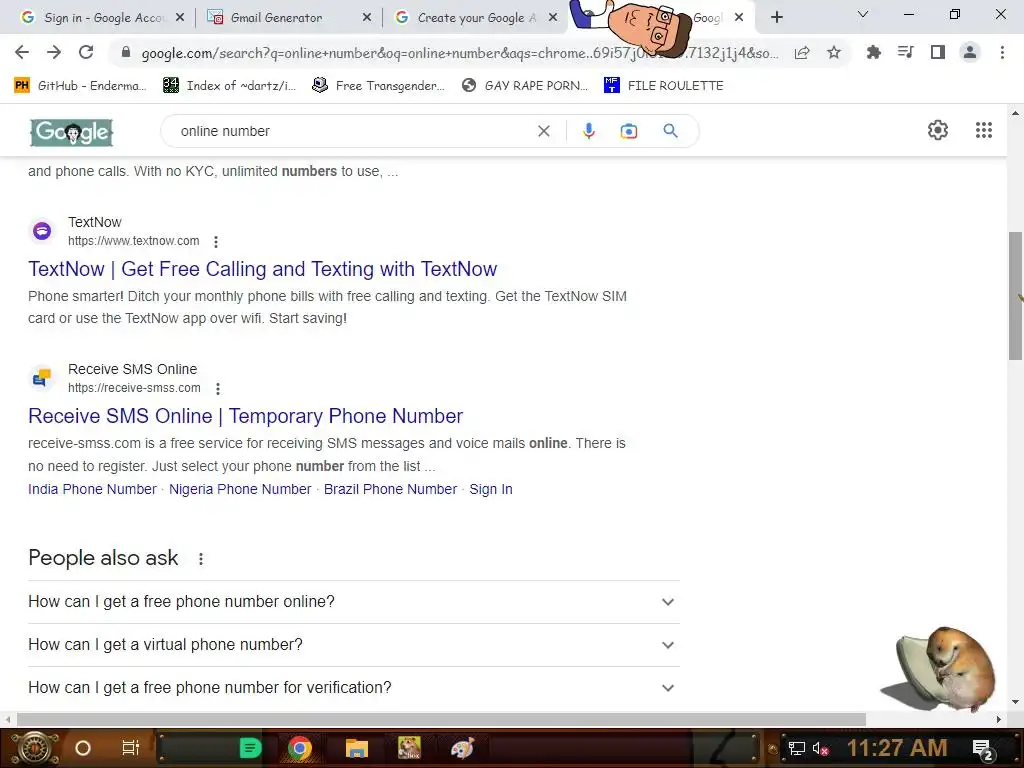Viewport: 1024px width, 768px height.
Task: Click the TextNow site favicon
Action: coord(42,231)
